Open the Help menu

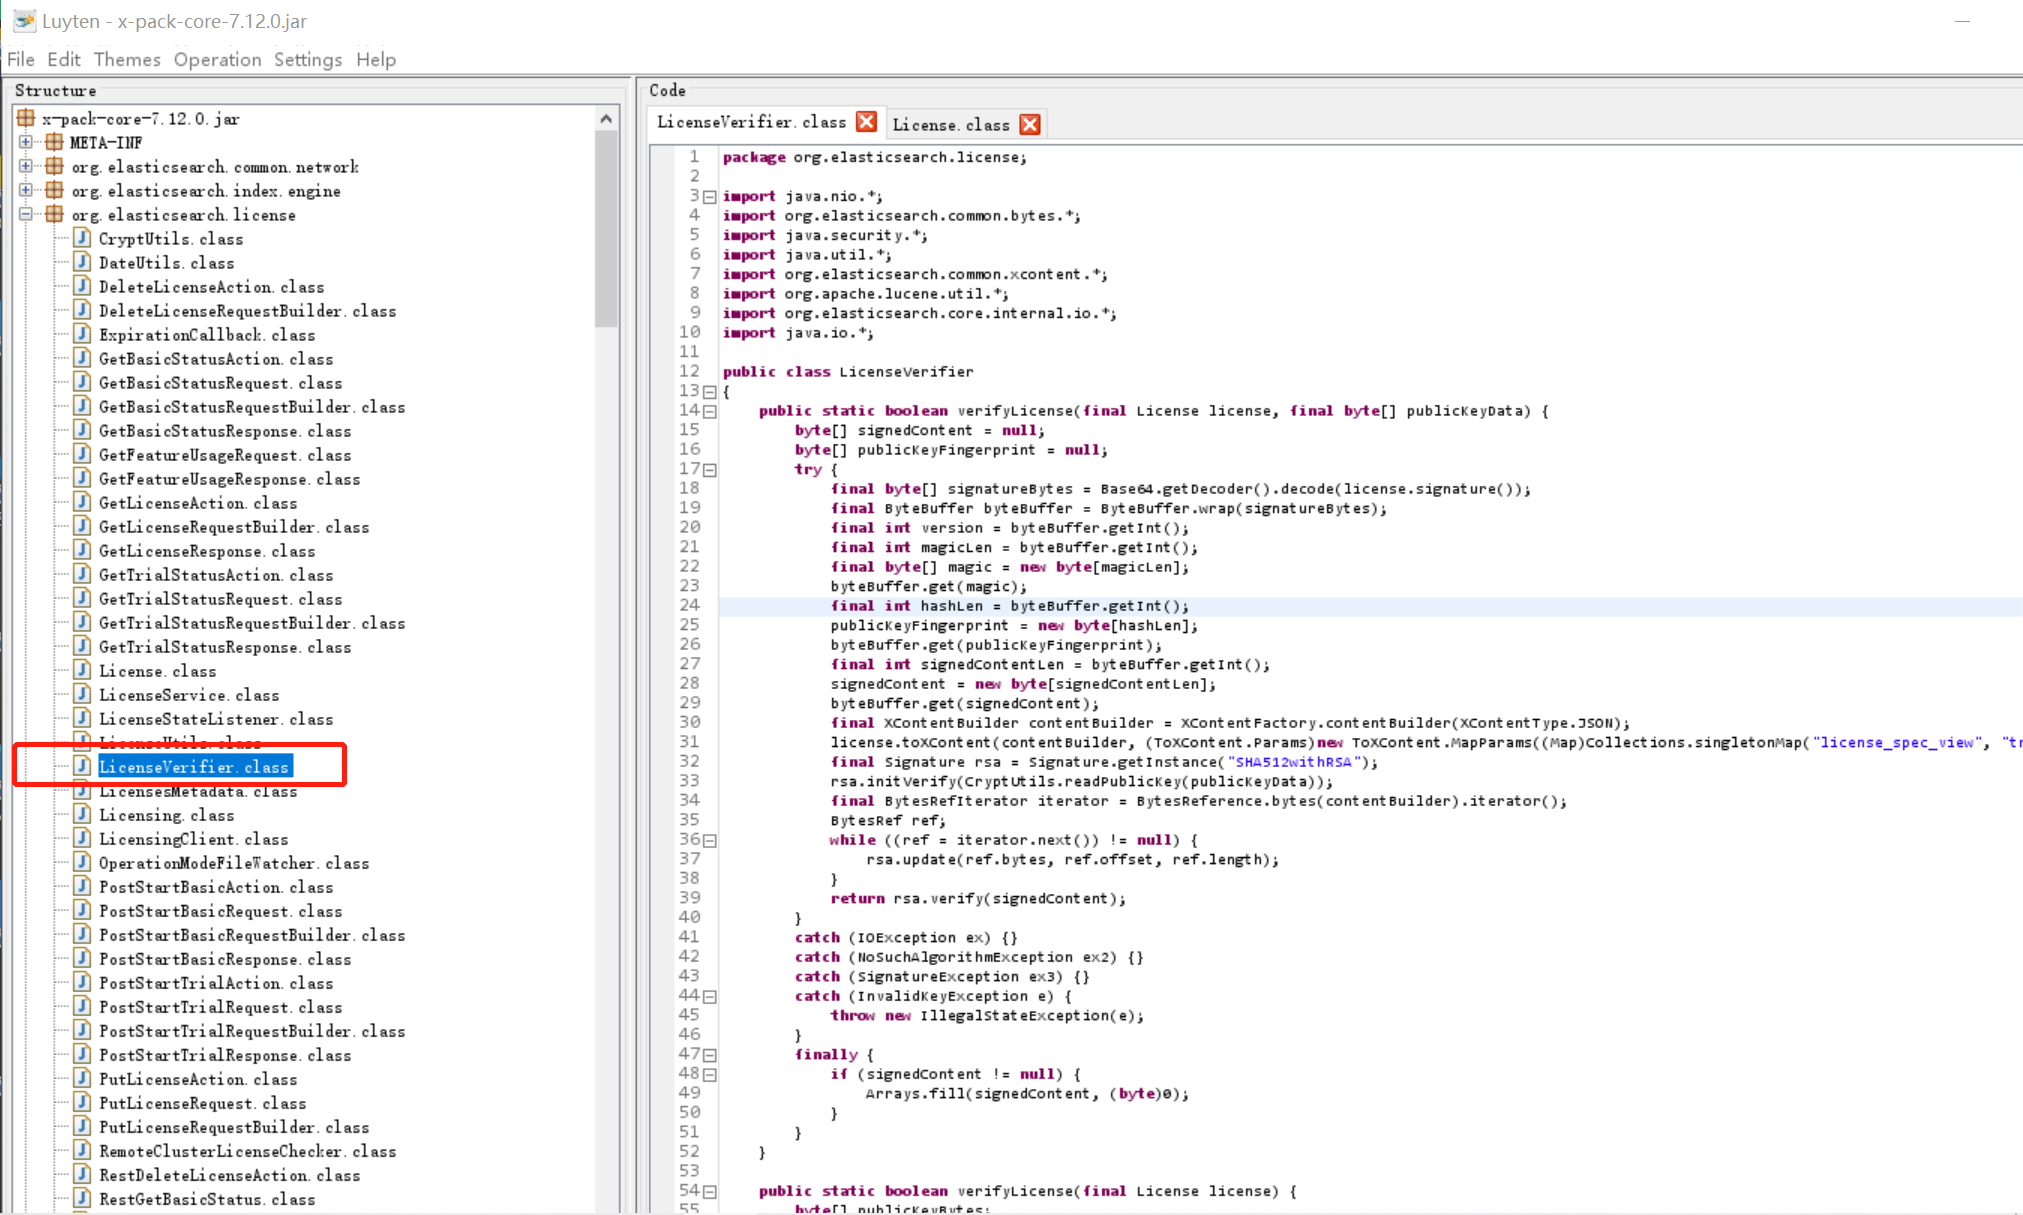[376, 59]
